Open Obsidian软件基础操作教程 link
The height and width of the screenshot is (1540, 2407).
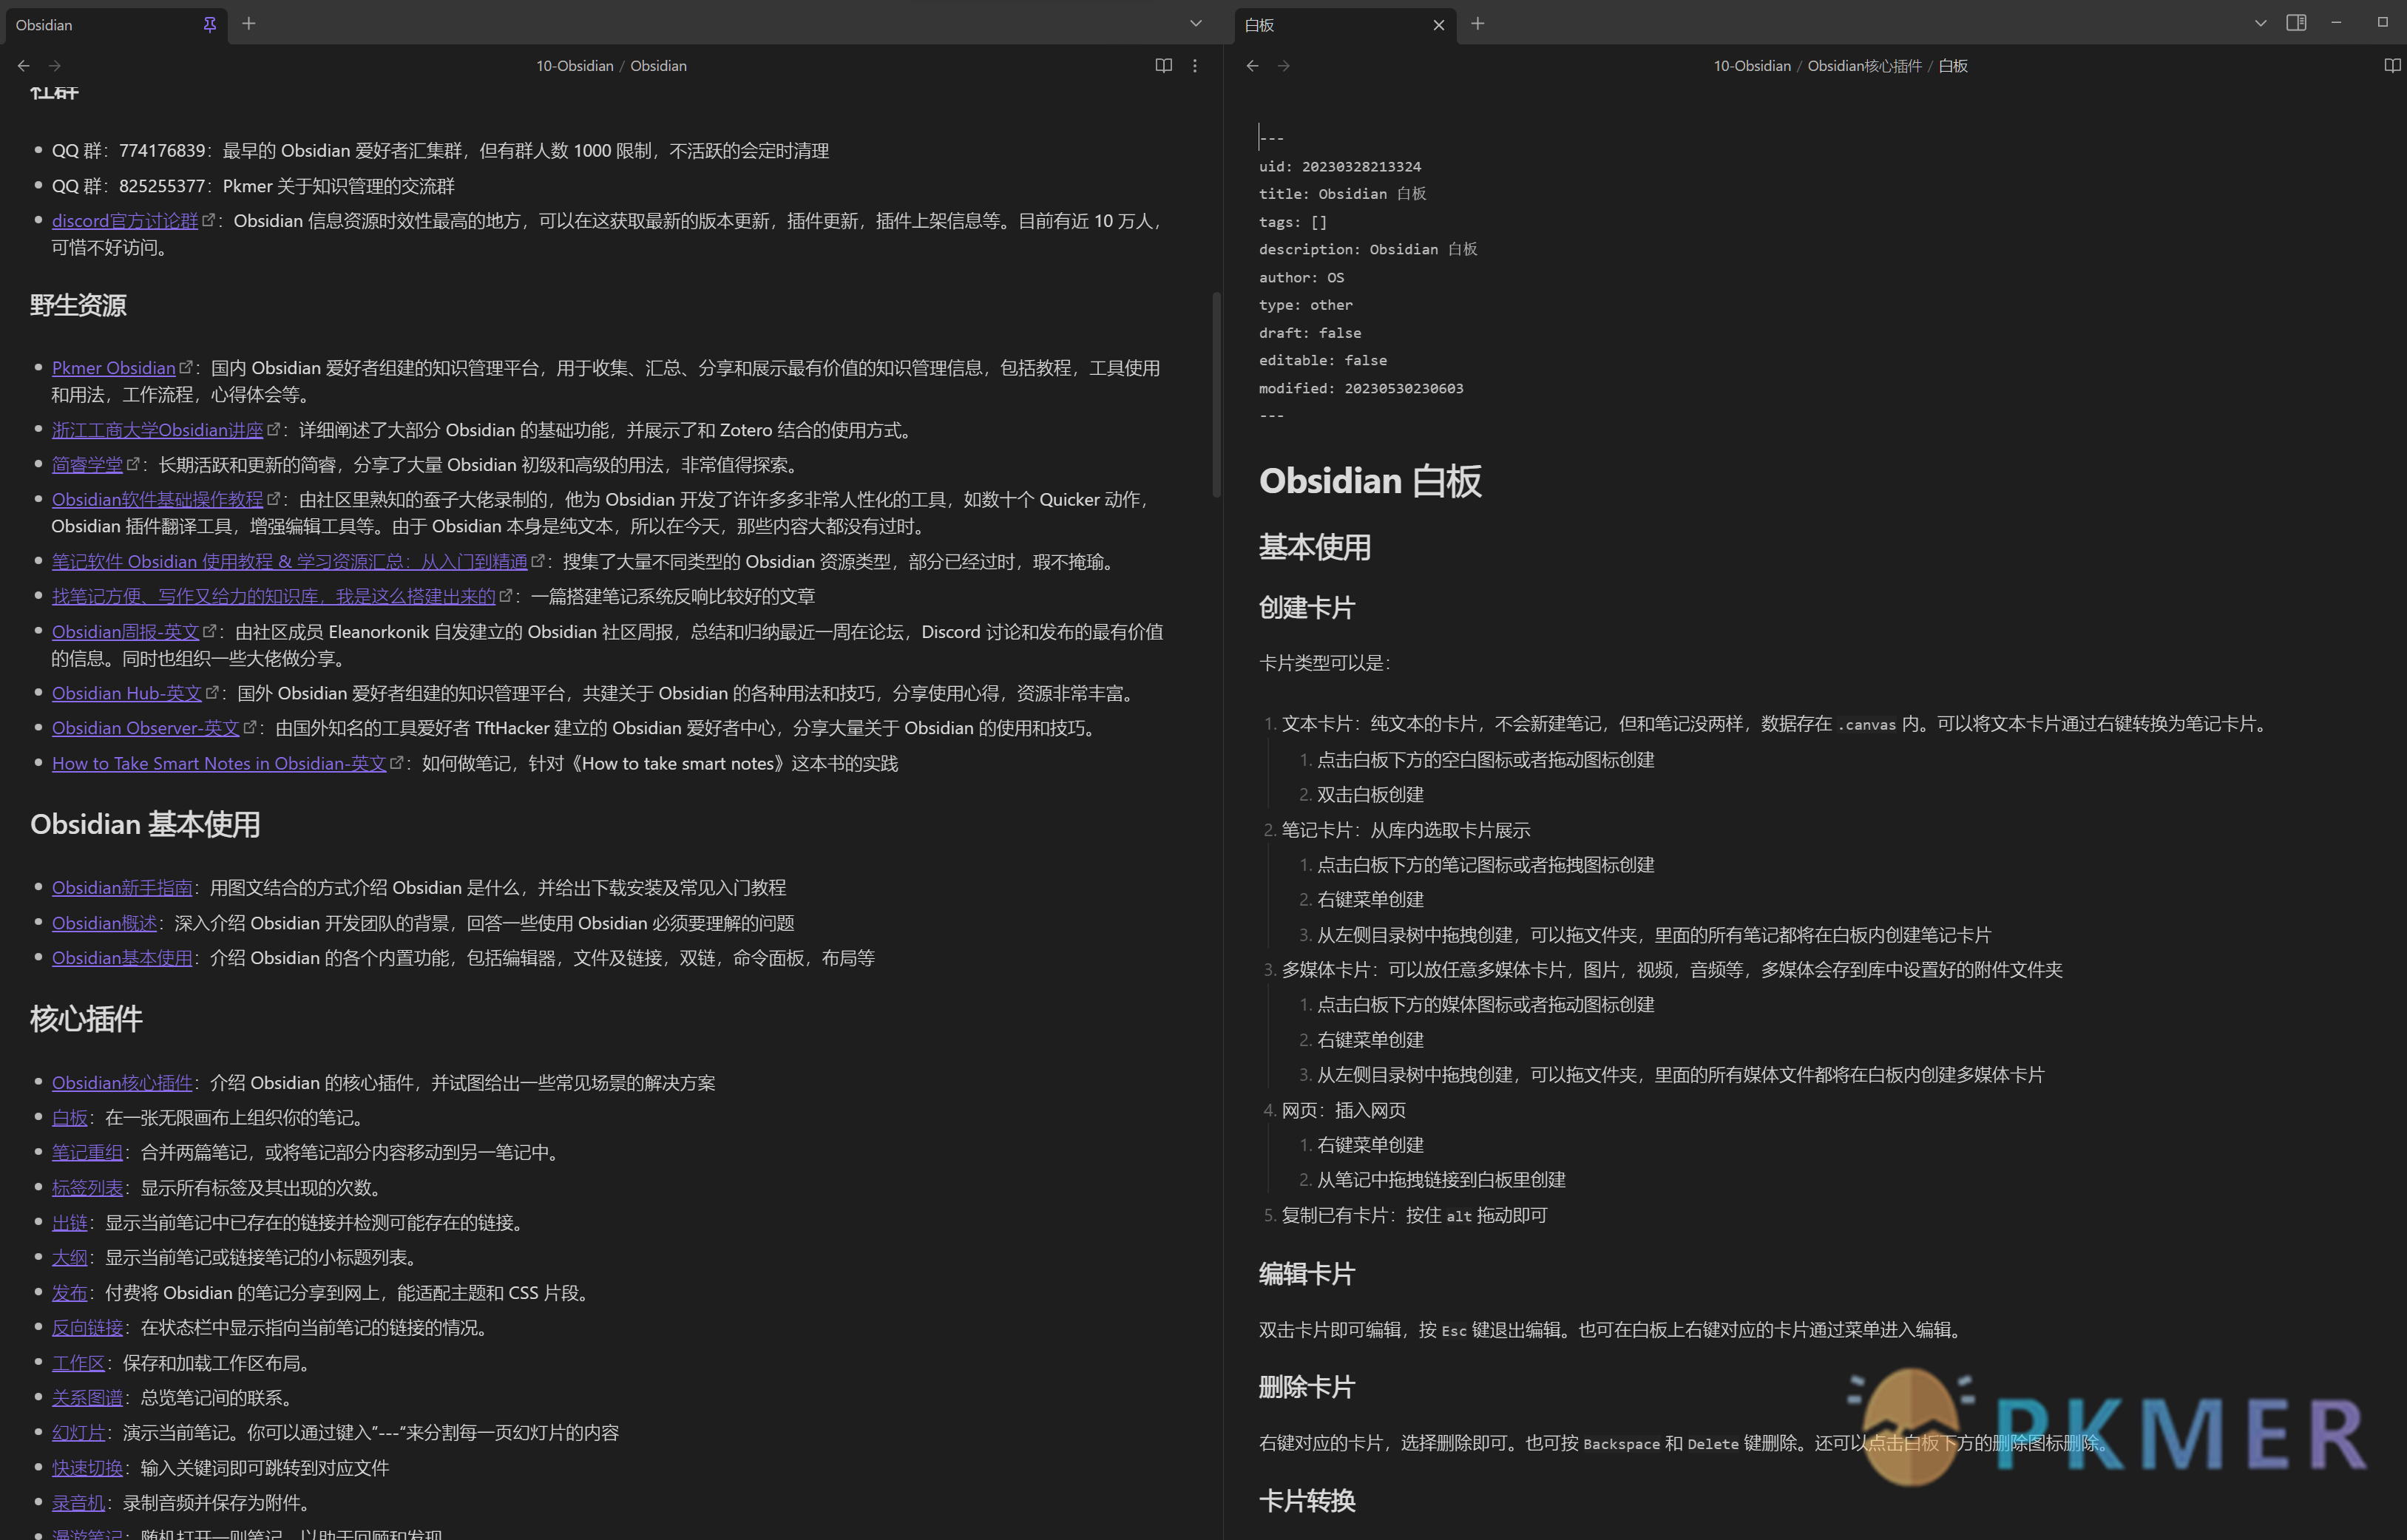tap(157, 499)
